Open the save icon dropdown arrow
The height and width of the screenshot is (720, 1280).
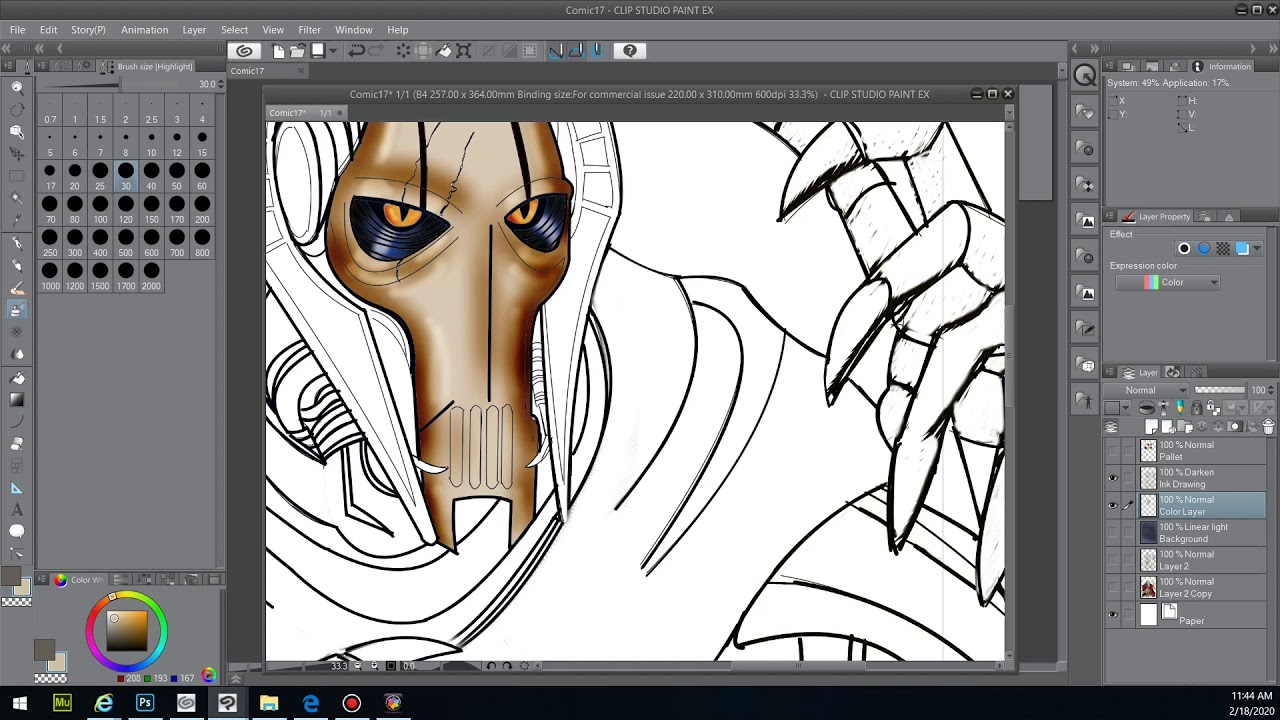[x=333, y=51]
